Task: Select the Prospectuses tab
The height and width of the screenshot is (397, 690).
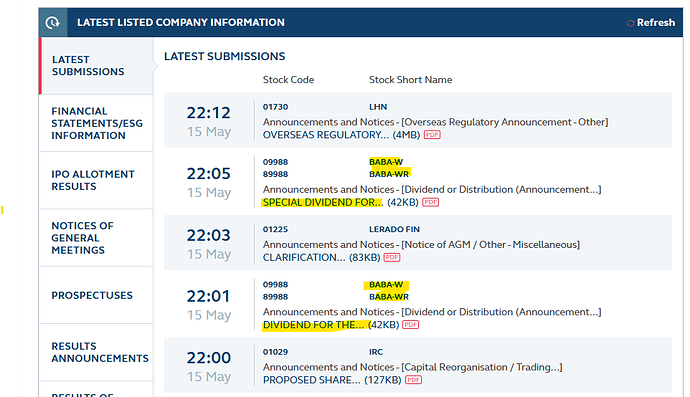Action: [x=96, y=295]
